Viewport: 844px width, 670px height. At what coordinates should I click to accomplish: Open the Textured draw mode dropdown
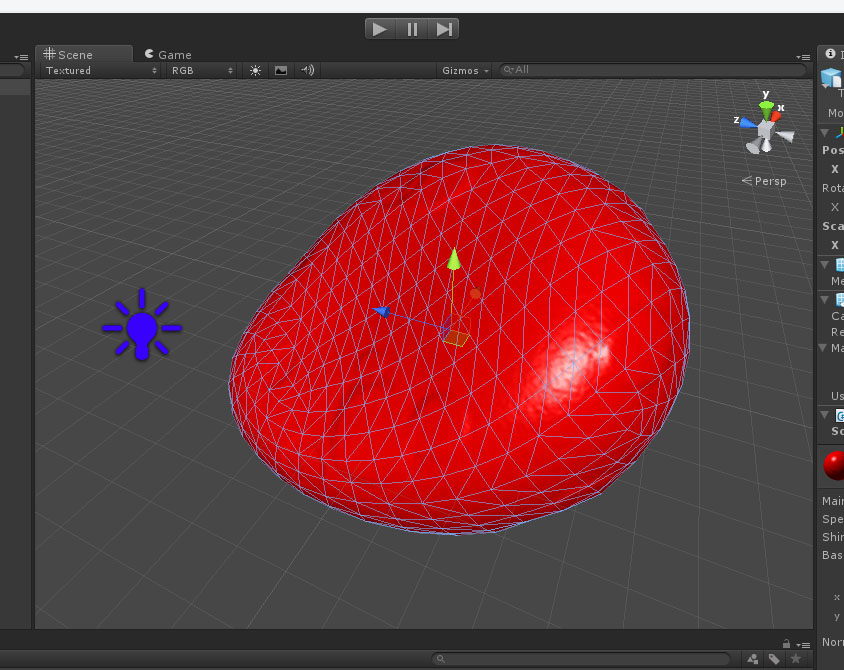101,70
